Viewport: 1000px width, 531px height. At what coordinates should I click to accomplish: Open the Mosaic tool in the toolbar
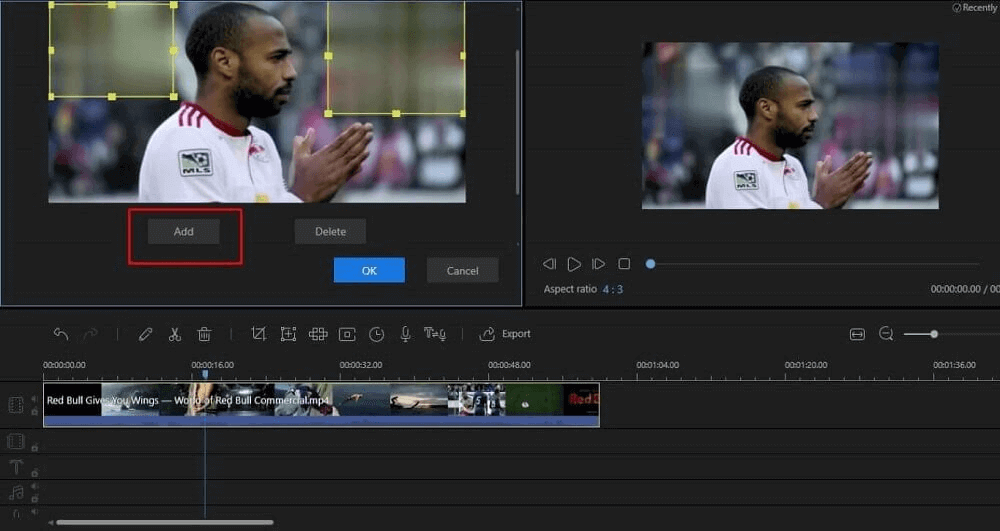point(318,334)
